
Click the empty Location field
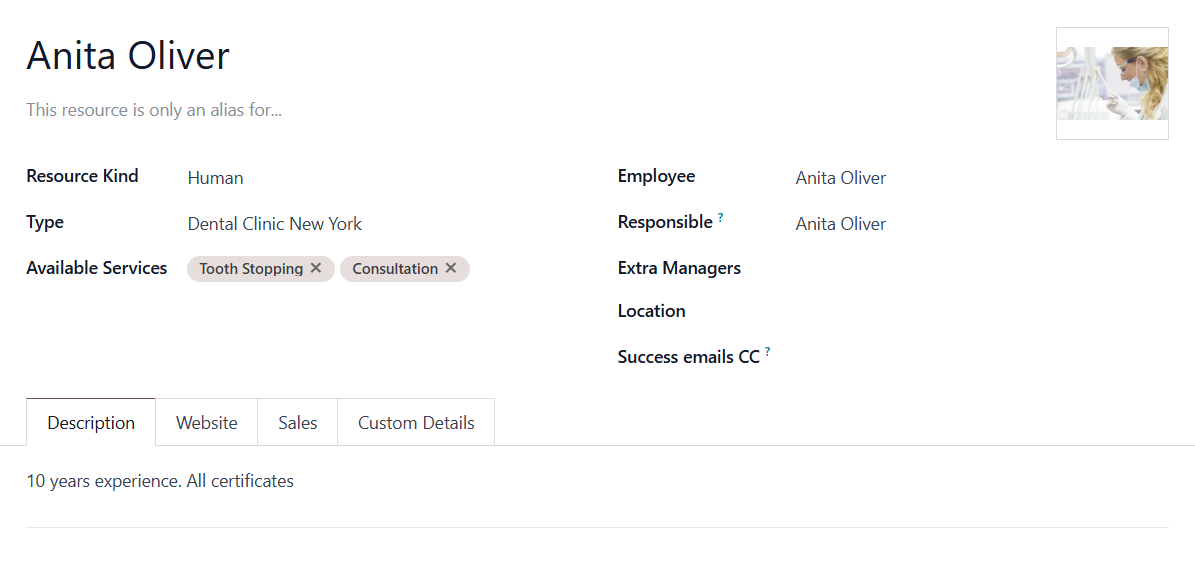(982, 311)
